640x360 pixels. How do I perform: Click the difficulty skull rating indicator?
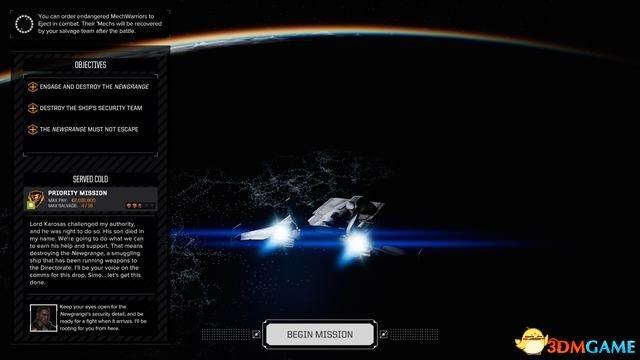[140, 205]
